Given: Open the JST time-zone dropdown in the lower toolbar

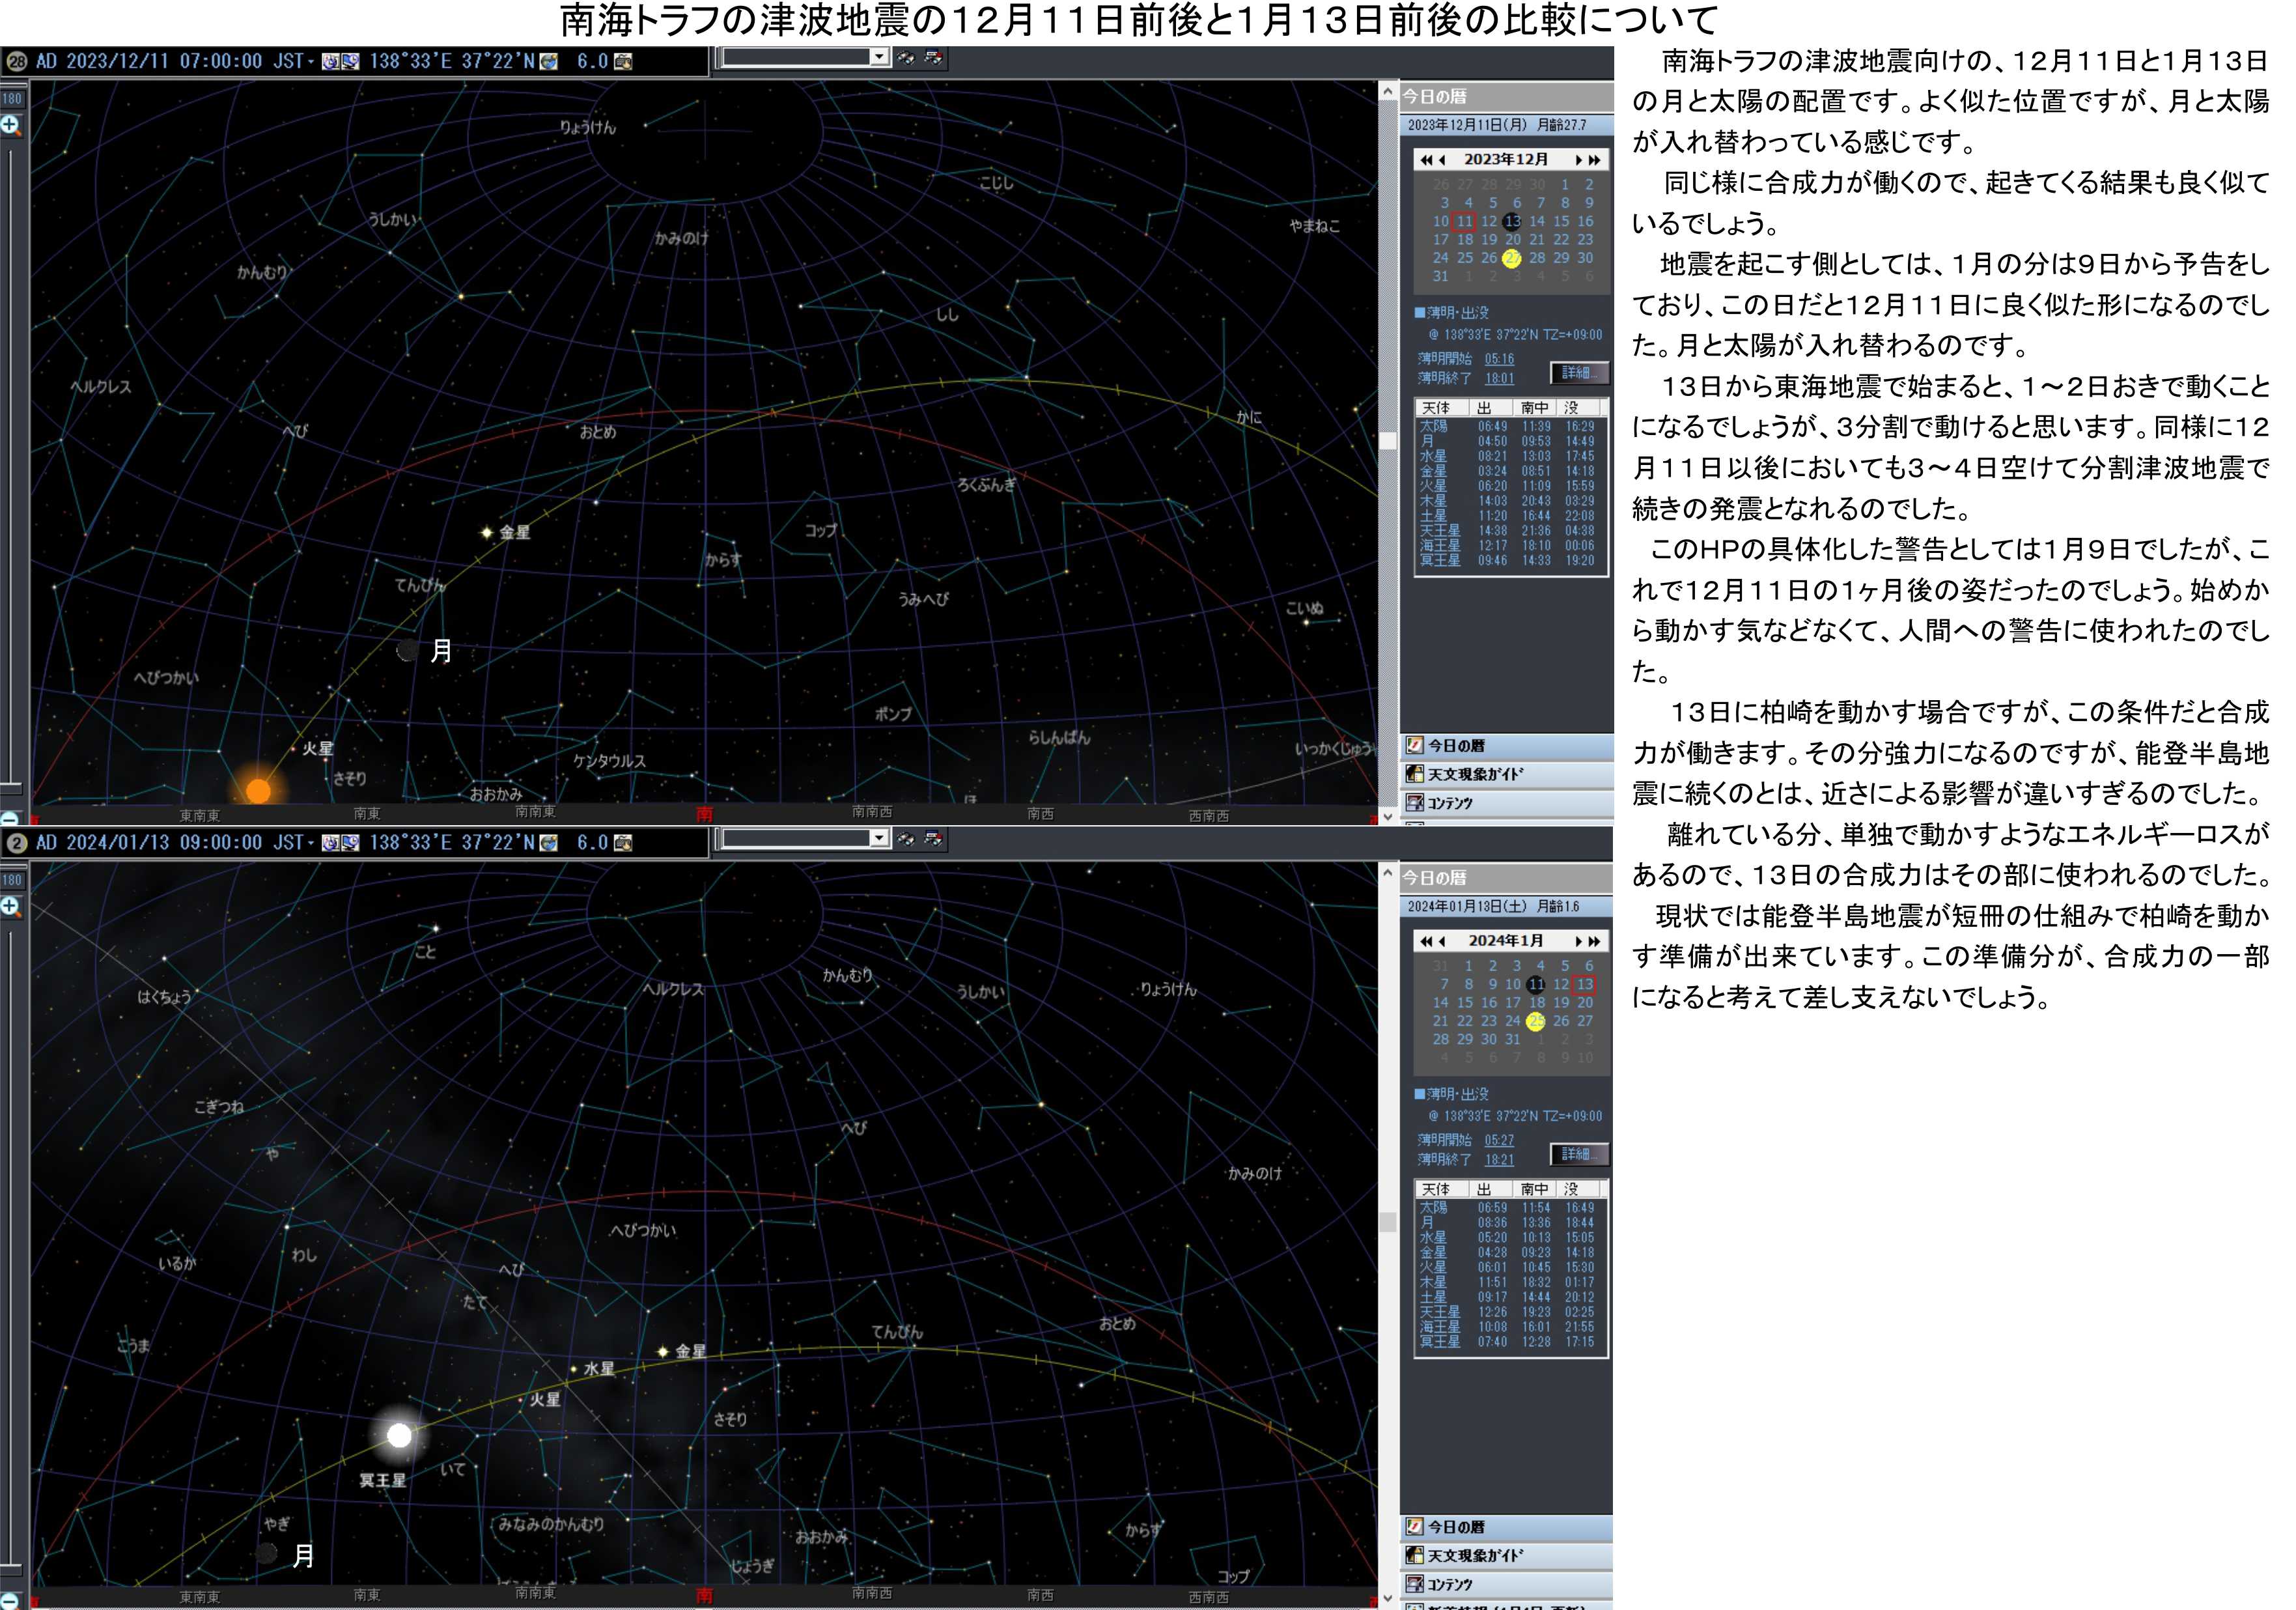Looking at the screenshot, I should tap(311, 844).
